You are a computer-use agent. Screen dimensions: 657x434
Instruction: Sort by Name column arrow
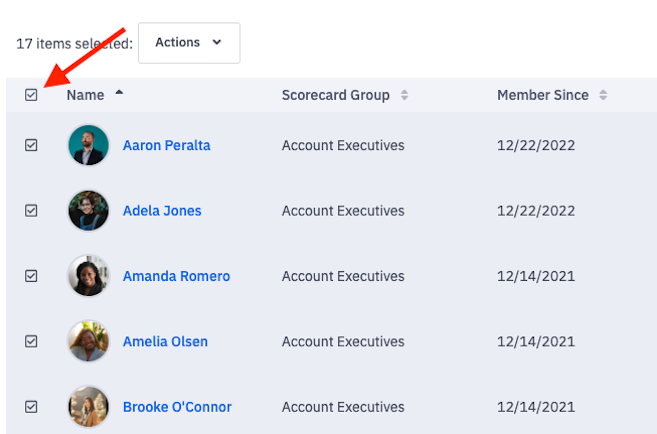tap(120, 94)
